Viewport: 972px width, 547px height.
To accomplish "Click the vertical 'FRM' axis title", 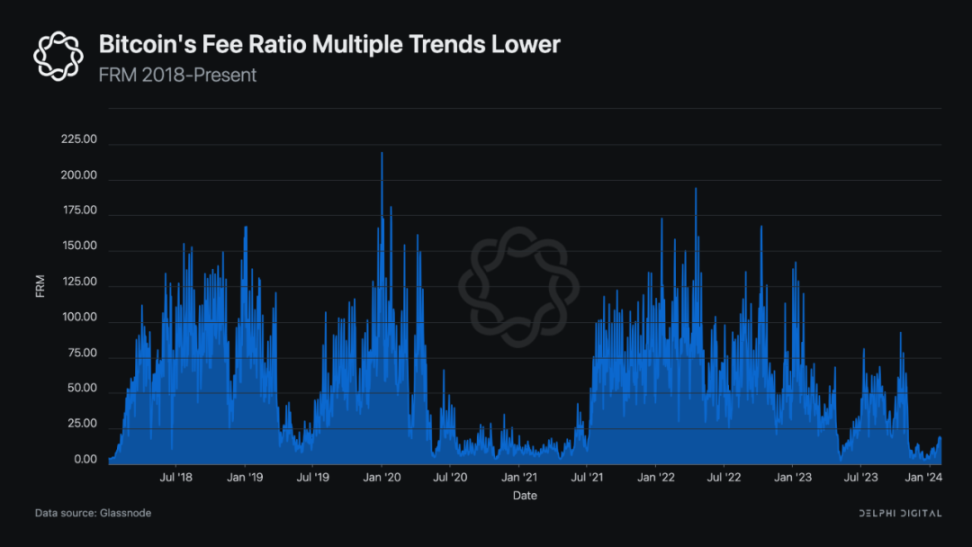I will click(x=40, y=287).
